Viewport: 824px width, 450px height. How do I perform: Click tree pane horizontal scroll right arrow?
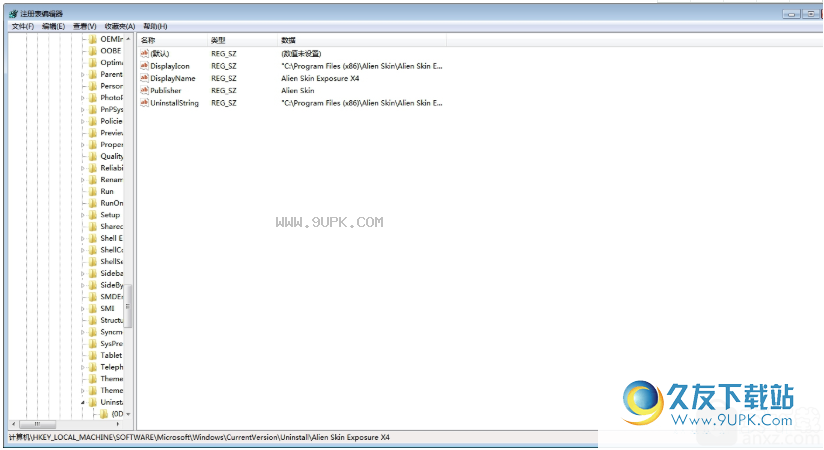[x=118, y=424]
